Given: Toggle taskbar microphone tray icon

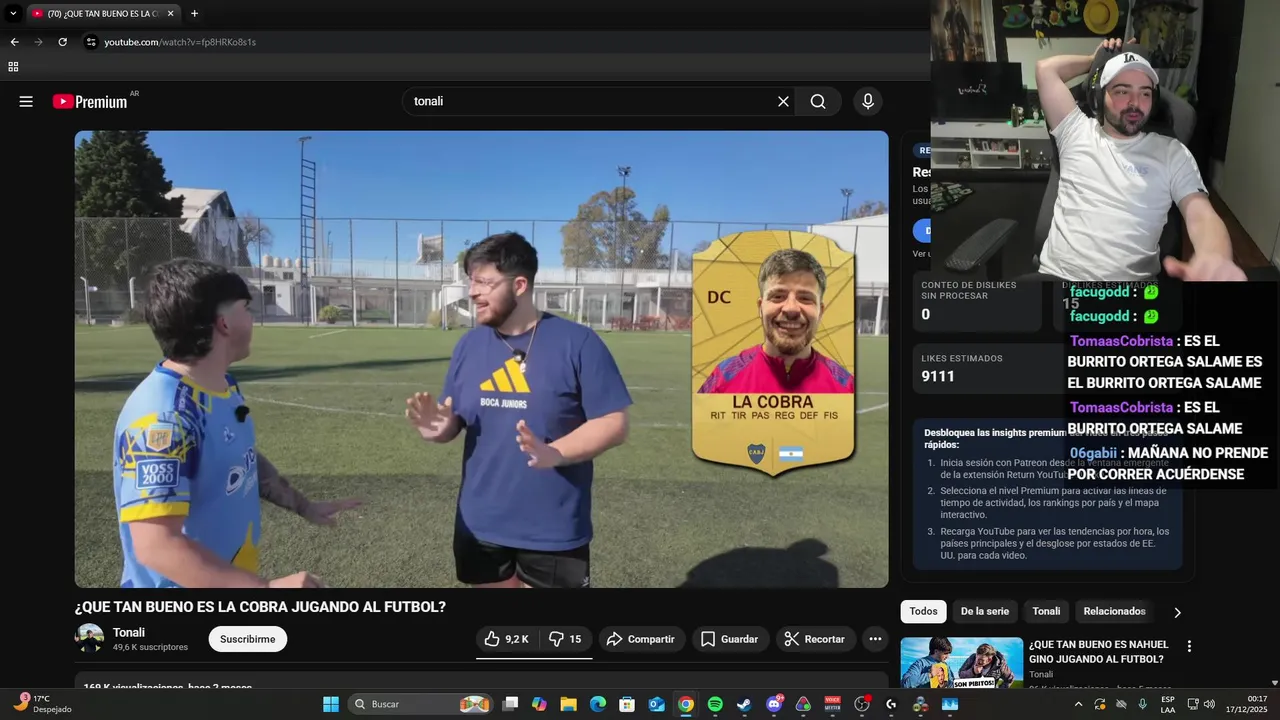Looking at the screenshot, I should [1142, 704].
